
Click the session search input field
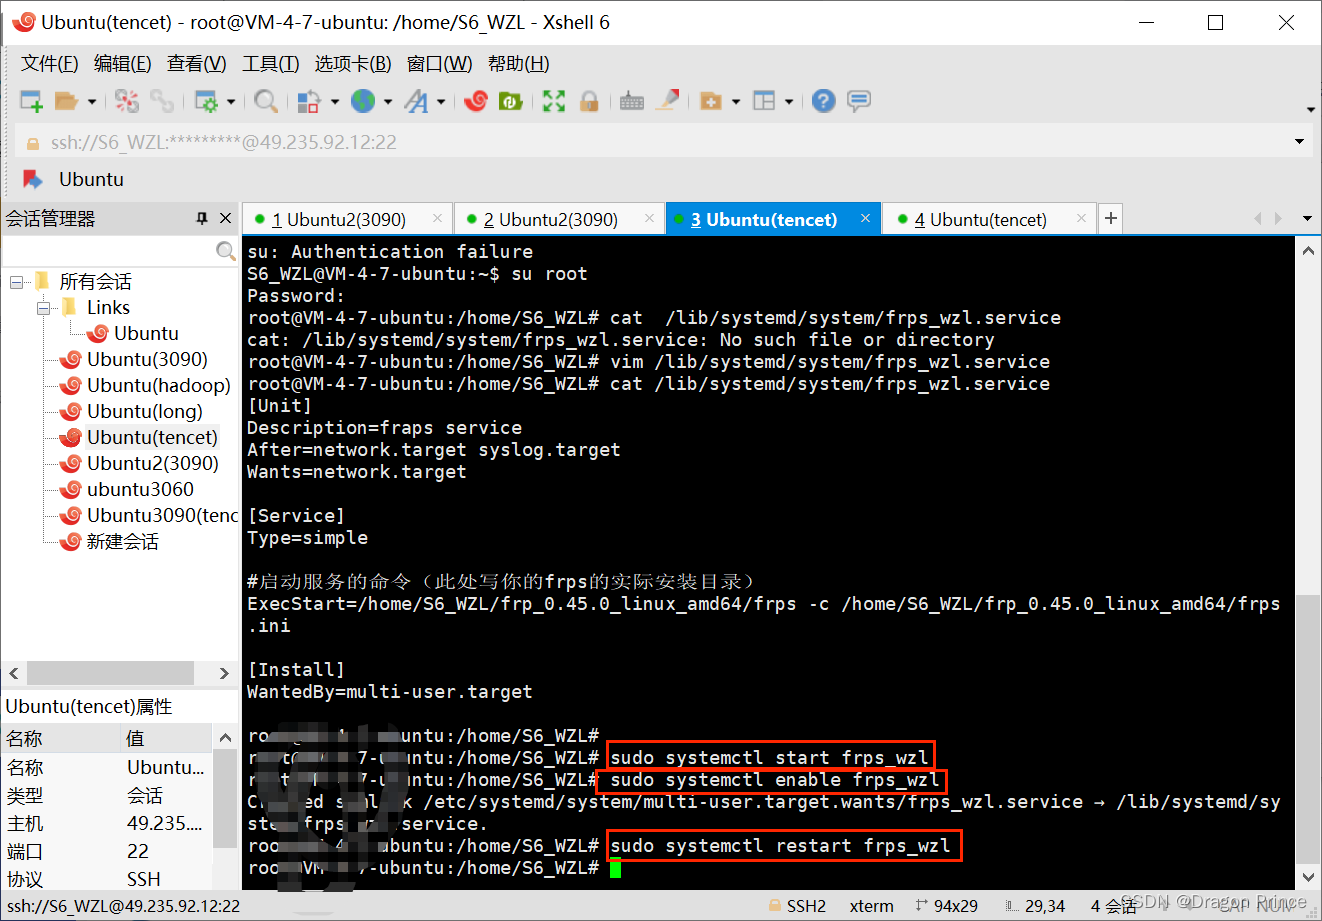(x=109, y=251)
